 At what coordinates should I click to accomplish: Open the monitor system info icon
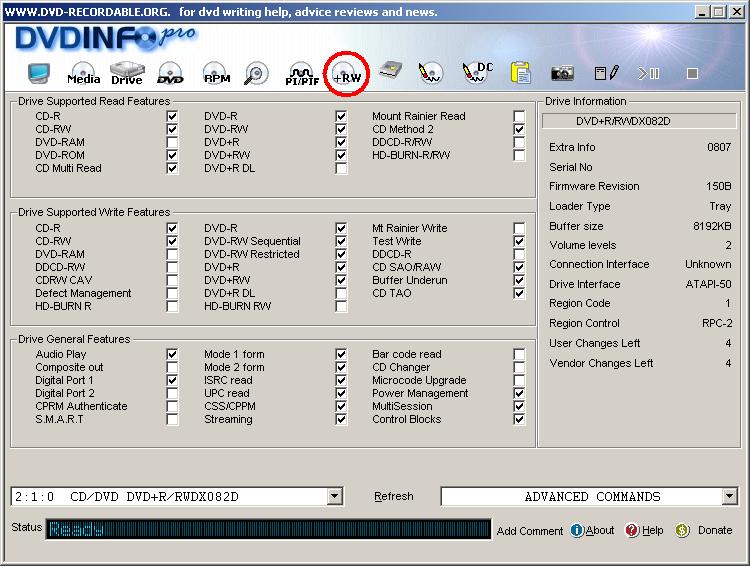coord(39,74)
